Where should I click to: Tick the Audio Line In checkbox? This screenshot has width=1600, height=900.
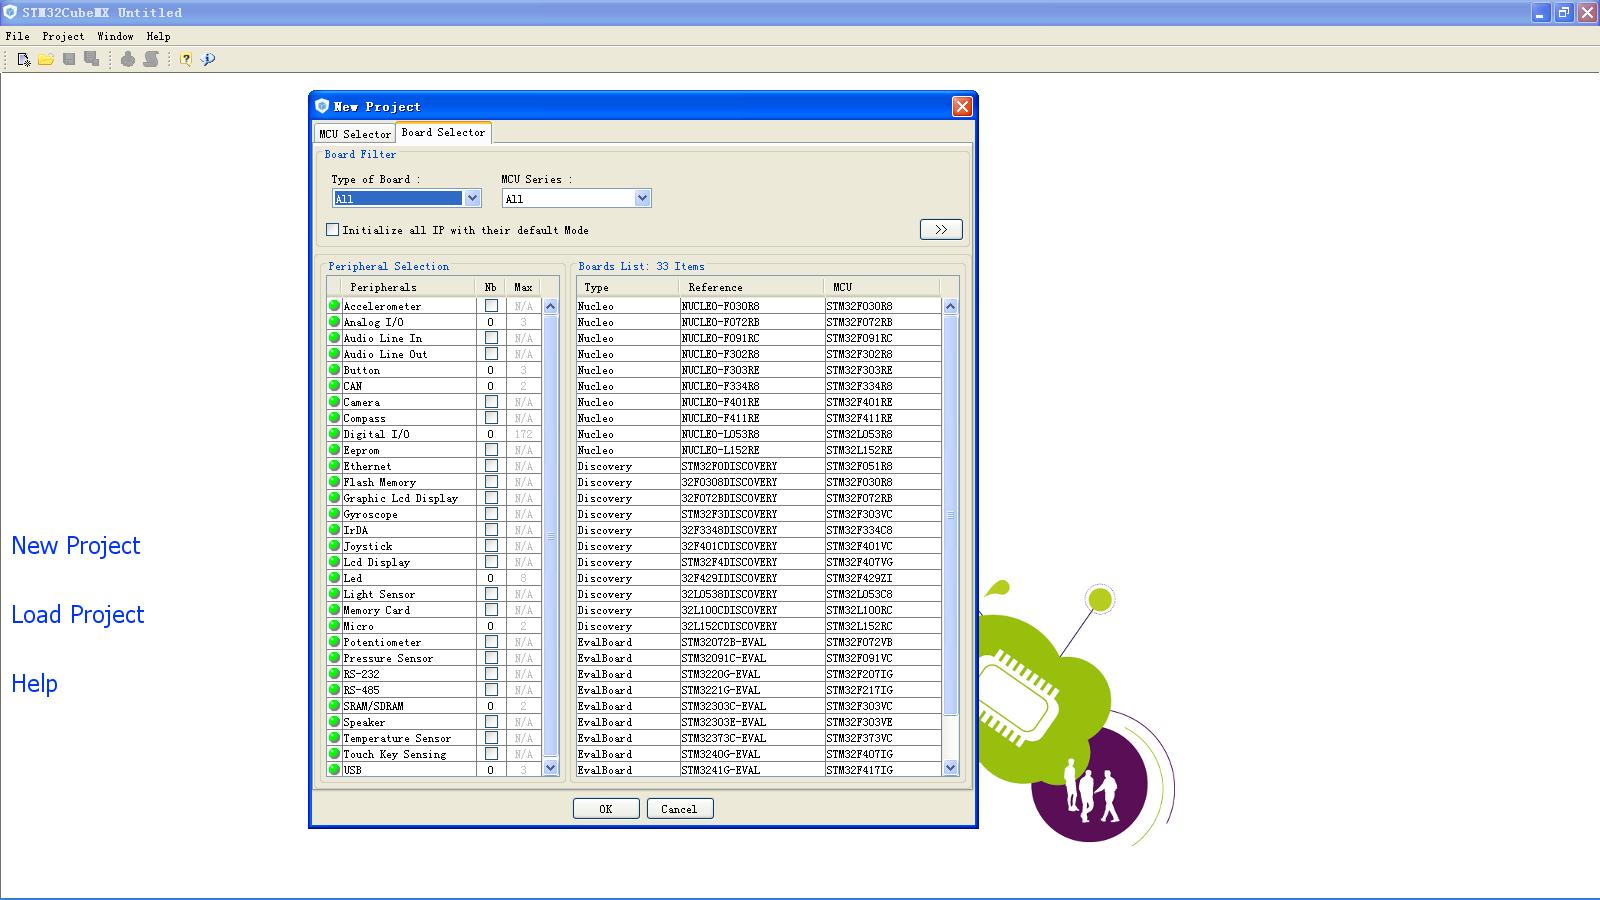tap(491, 338)
